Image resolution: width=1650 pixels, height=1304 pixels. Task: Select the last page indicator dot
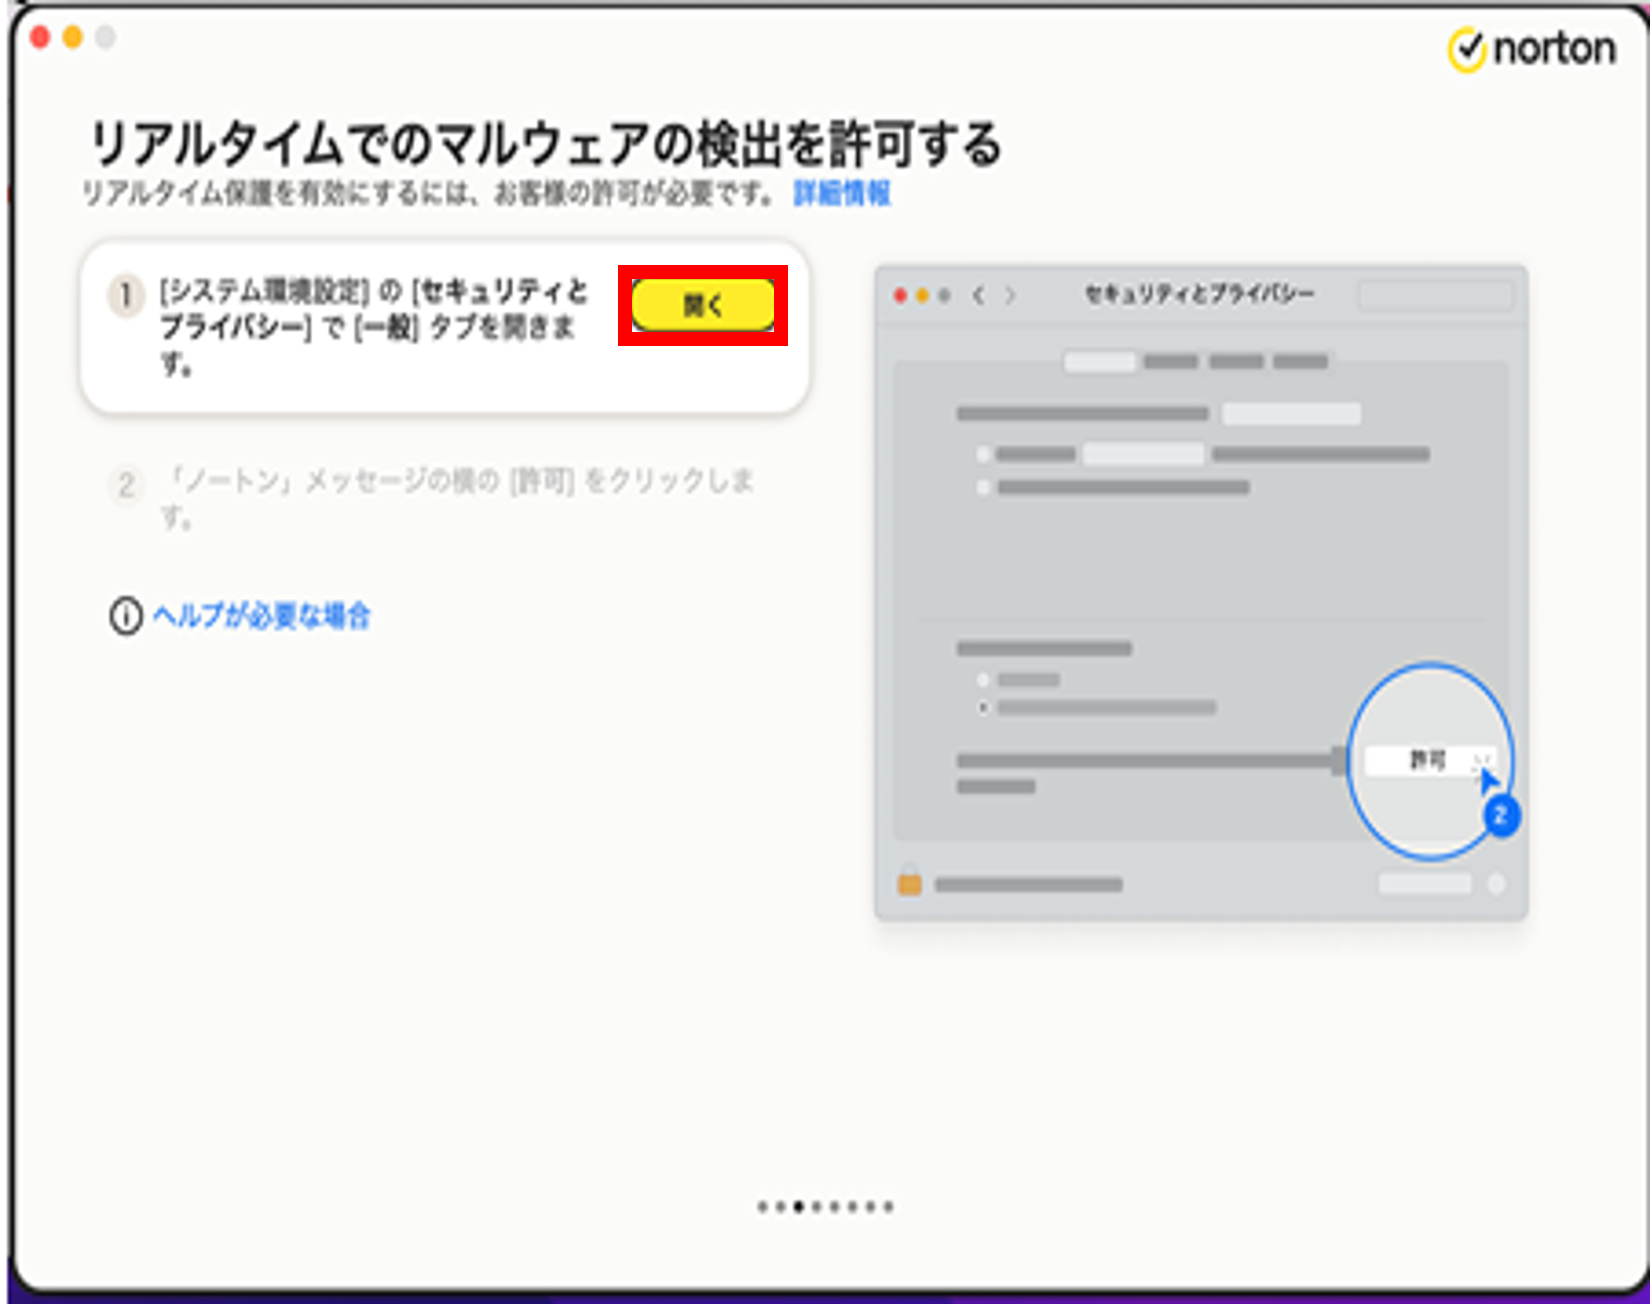[888, 1207]
